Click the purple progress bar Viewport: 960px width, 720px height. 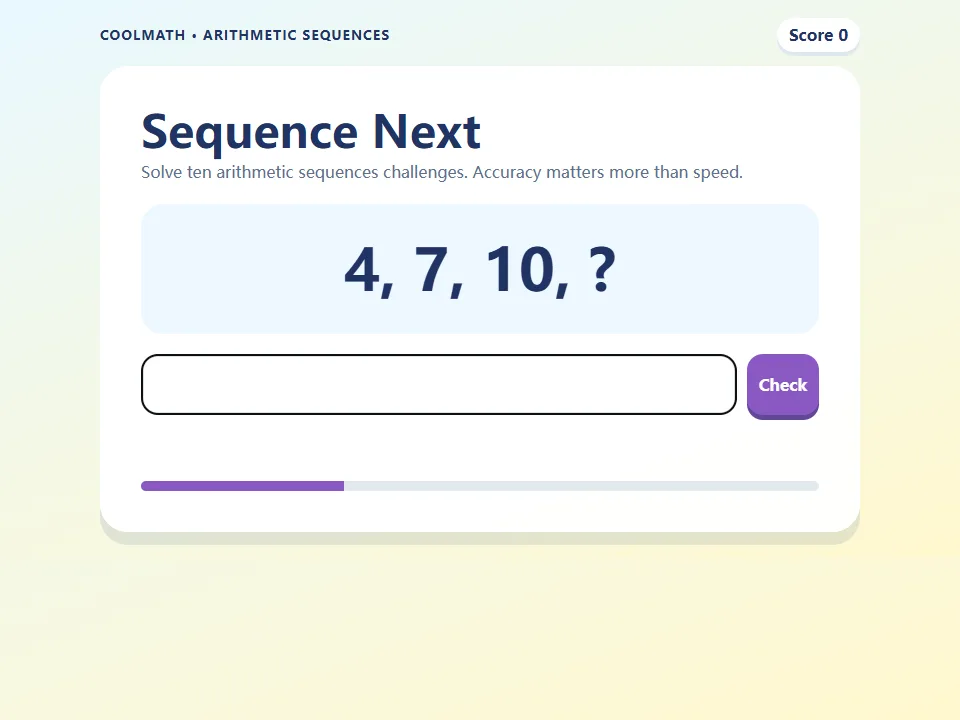point(479,486)
